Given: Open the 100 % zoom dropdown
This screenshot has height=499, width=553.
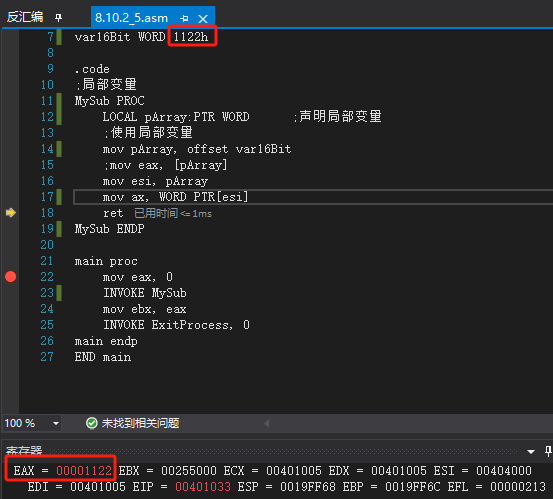Looking at the screenshot, I should [x=56, y=423].
